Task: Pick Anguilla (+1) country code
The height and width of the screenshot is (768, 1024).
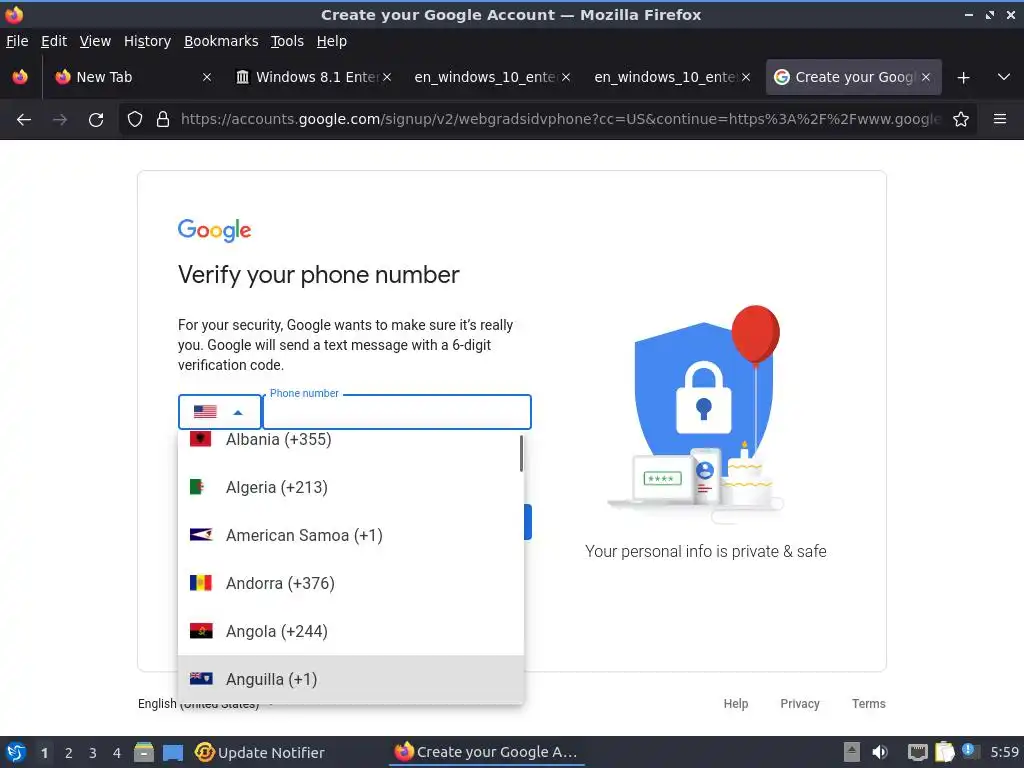Action: pos(351,679)
